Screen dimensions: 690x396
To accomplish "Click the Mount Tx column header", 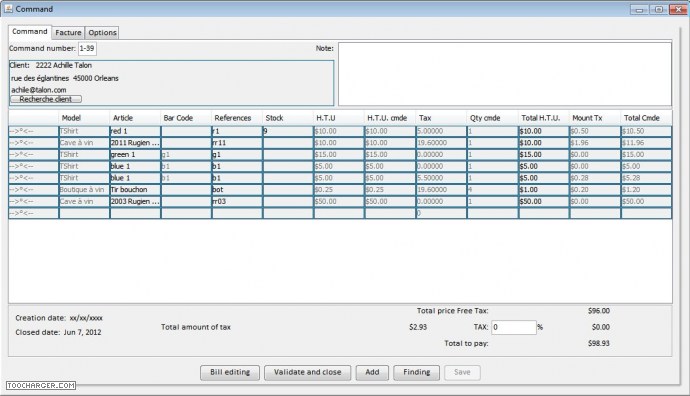I will (595, 118).
